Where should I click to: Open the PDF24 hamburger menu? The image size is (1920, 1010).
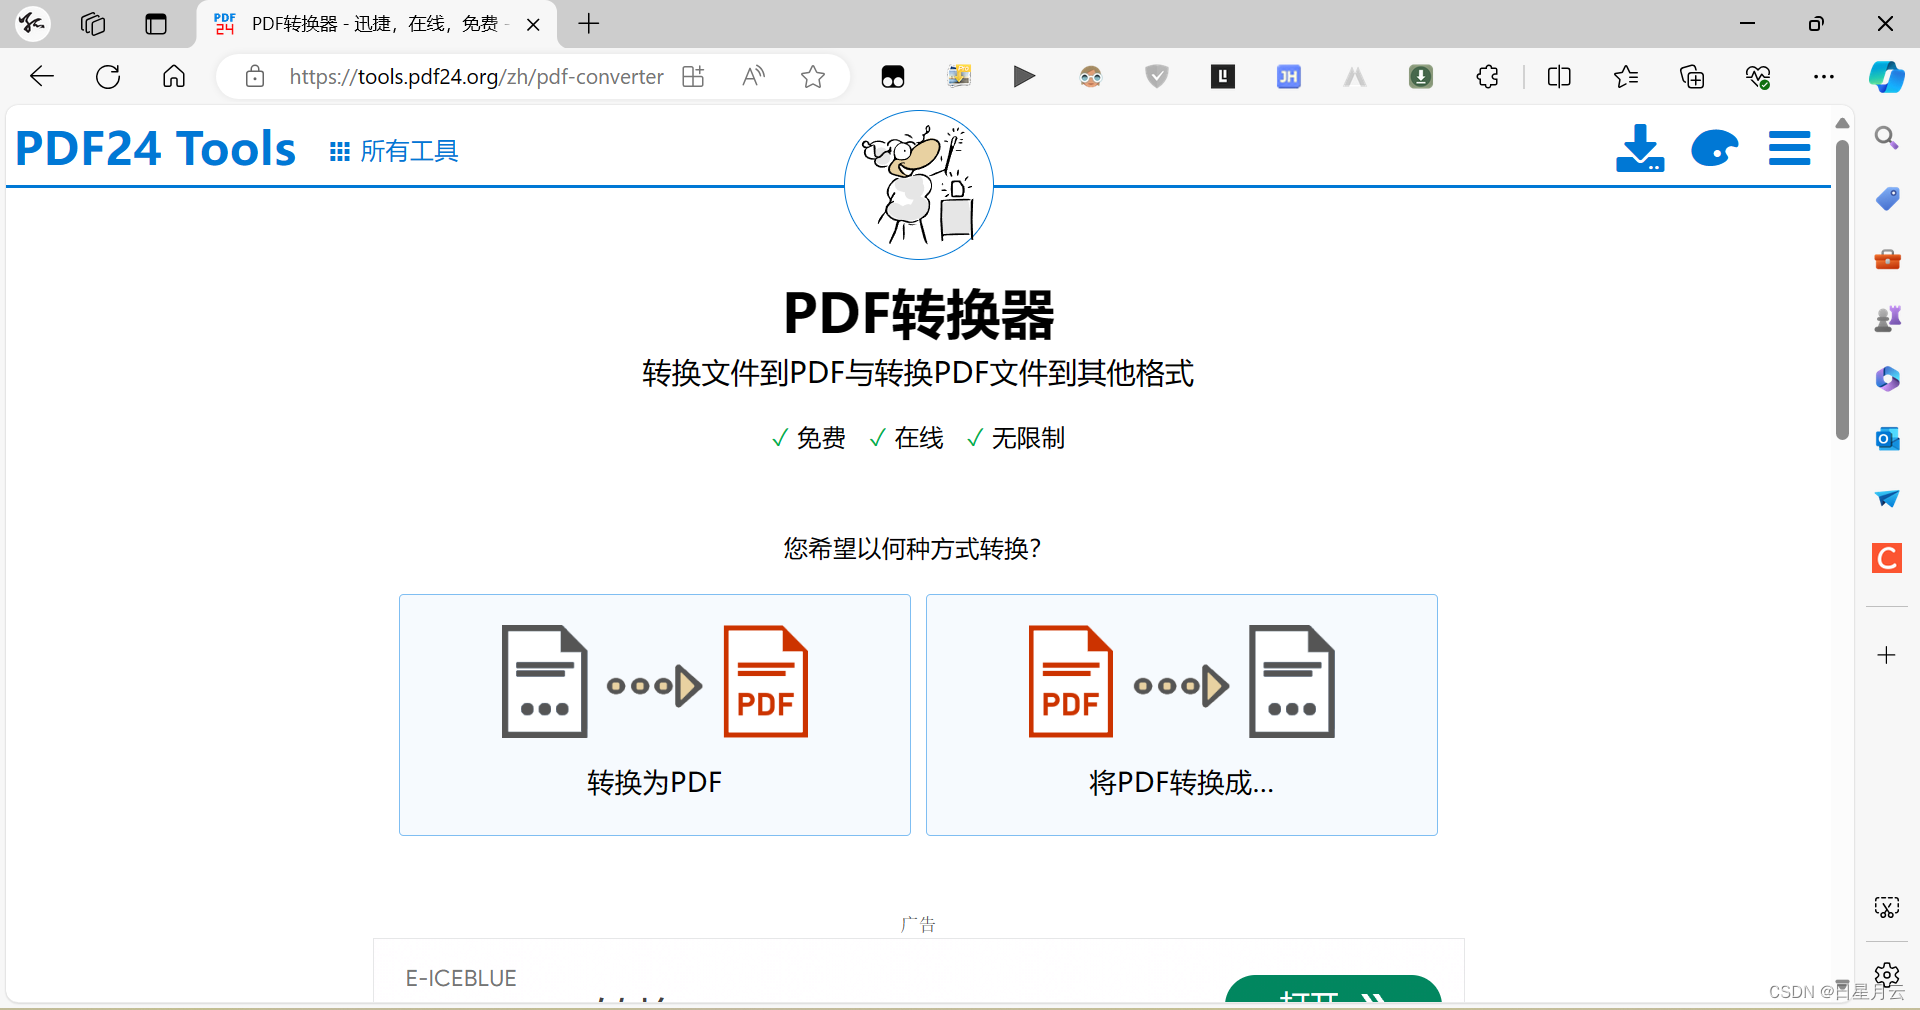[1790, 148]
